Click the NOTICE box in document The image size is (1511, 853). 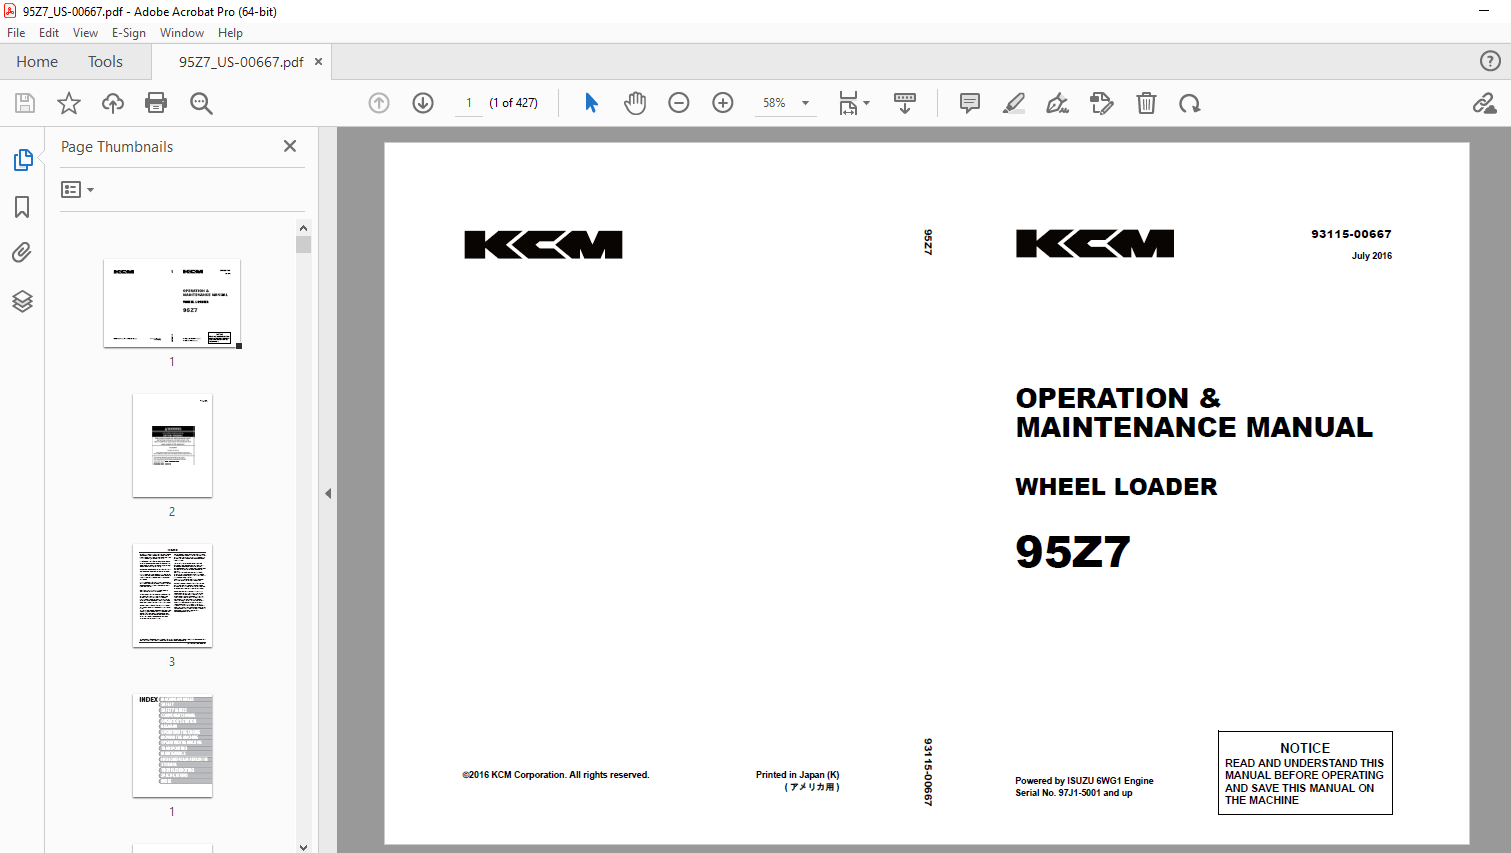tap(1305, 773)
